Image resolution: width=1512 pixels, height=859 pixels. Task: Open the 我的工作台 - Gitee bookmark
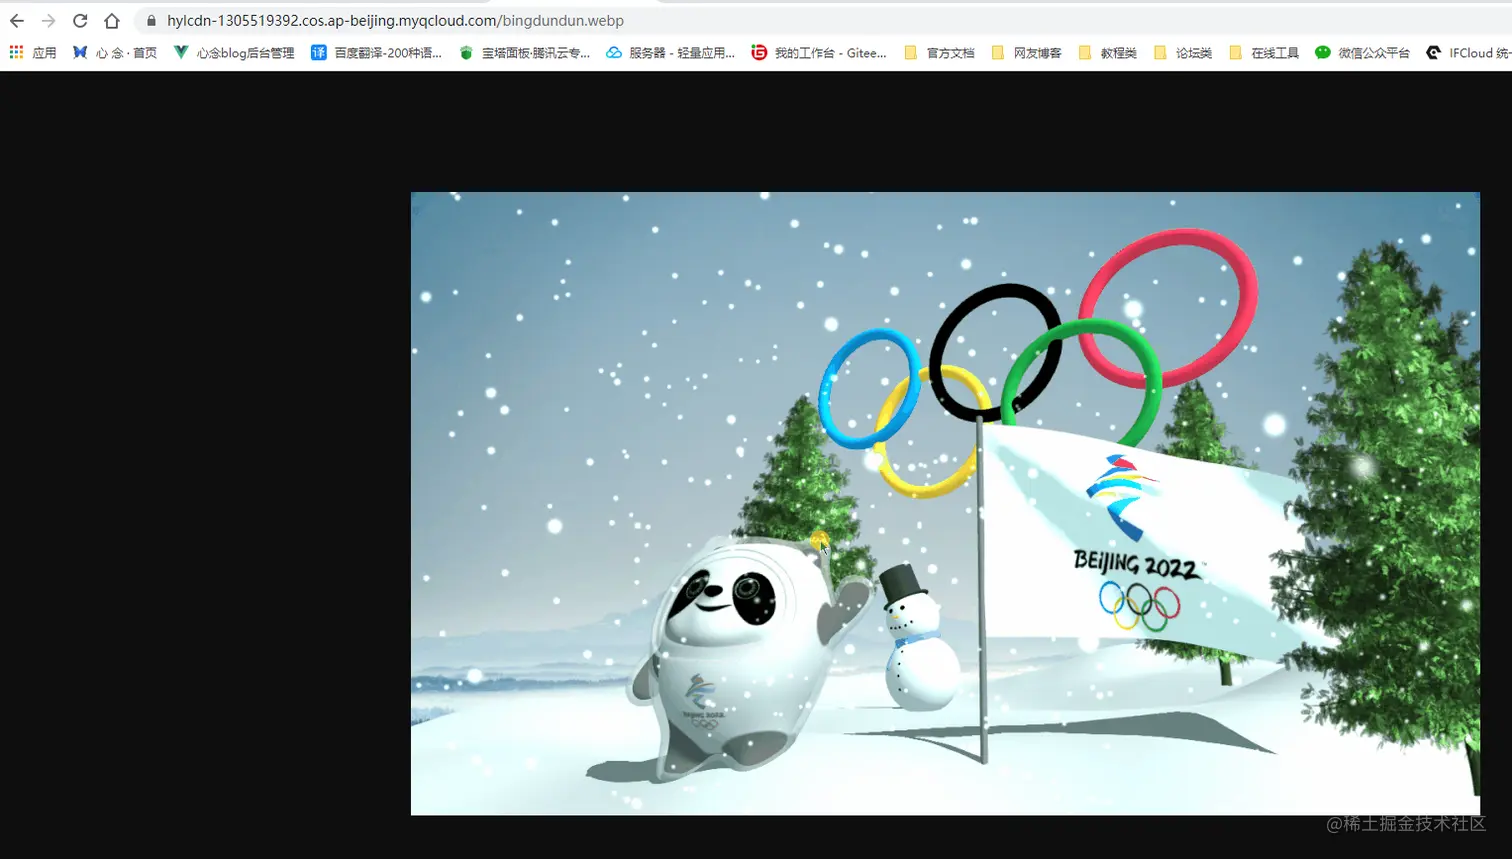click(x=819, y=53)
